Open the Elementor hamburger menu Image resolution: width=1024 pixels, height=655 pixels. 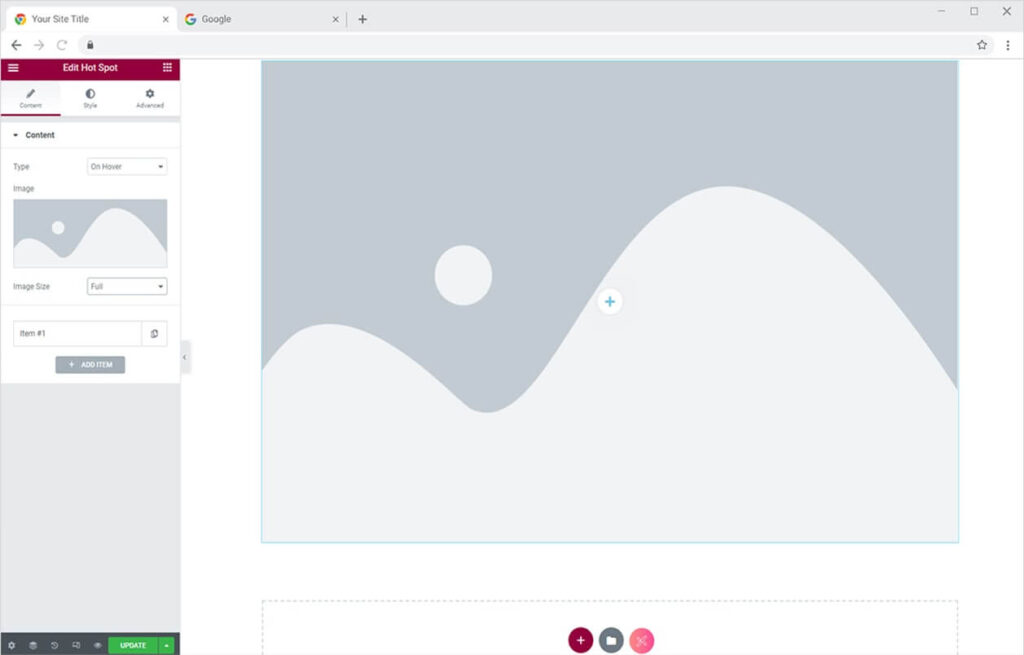[13, 68]
